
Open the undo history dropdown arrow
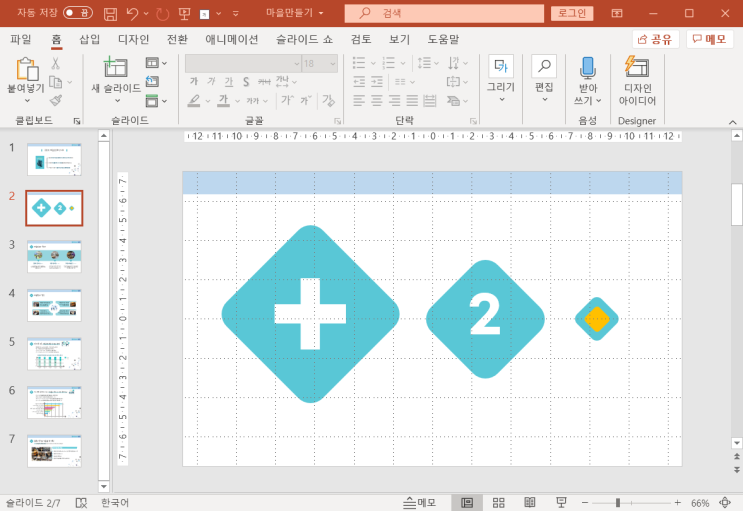(x=146, y=13)
